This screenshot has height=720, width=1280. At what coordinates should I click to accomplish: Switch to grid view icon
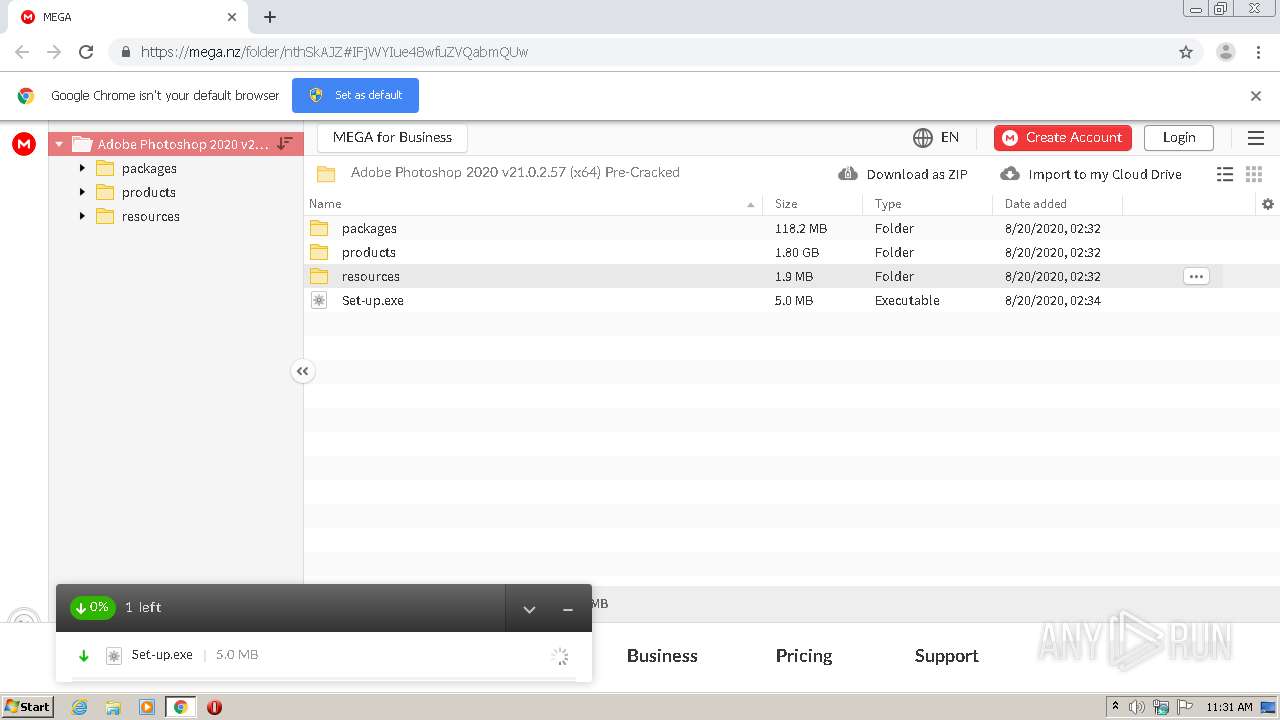coord(1254,174)
